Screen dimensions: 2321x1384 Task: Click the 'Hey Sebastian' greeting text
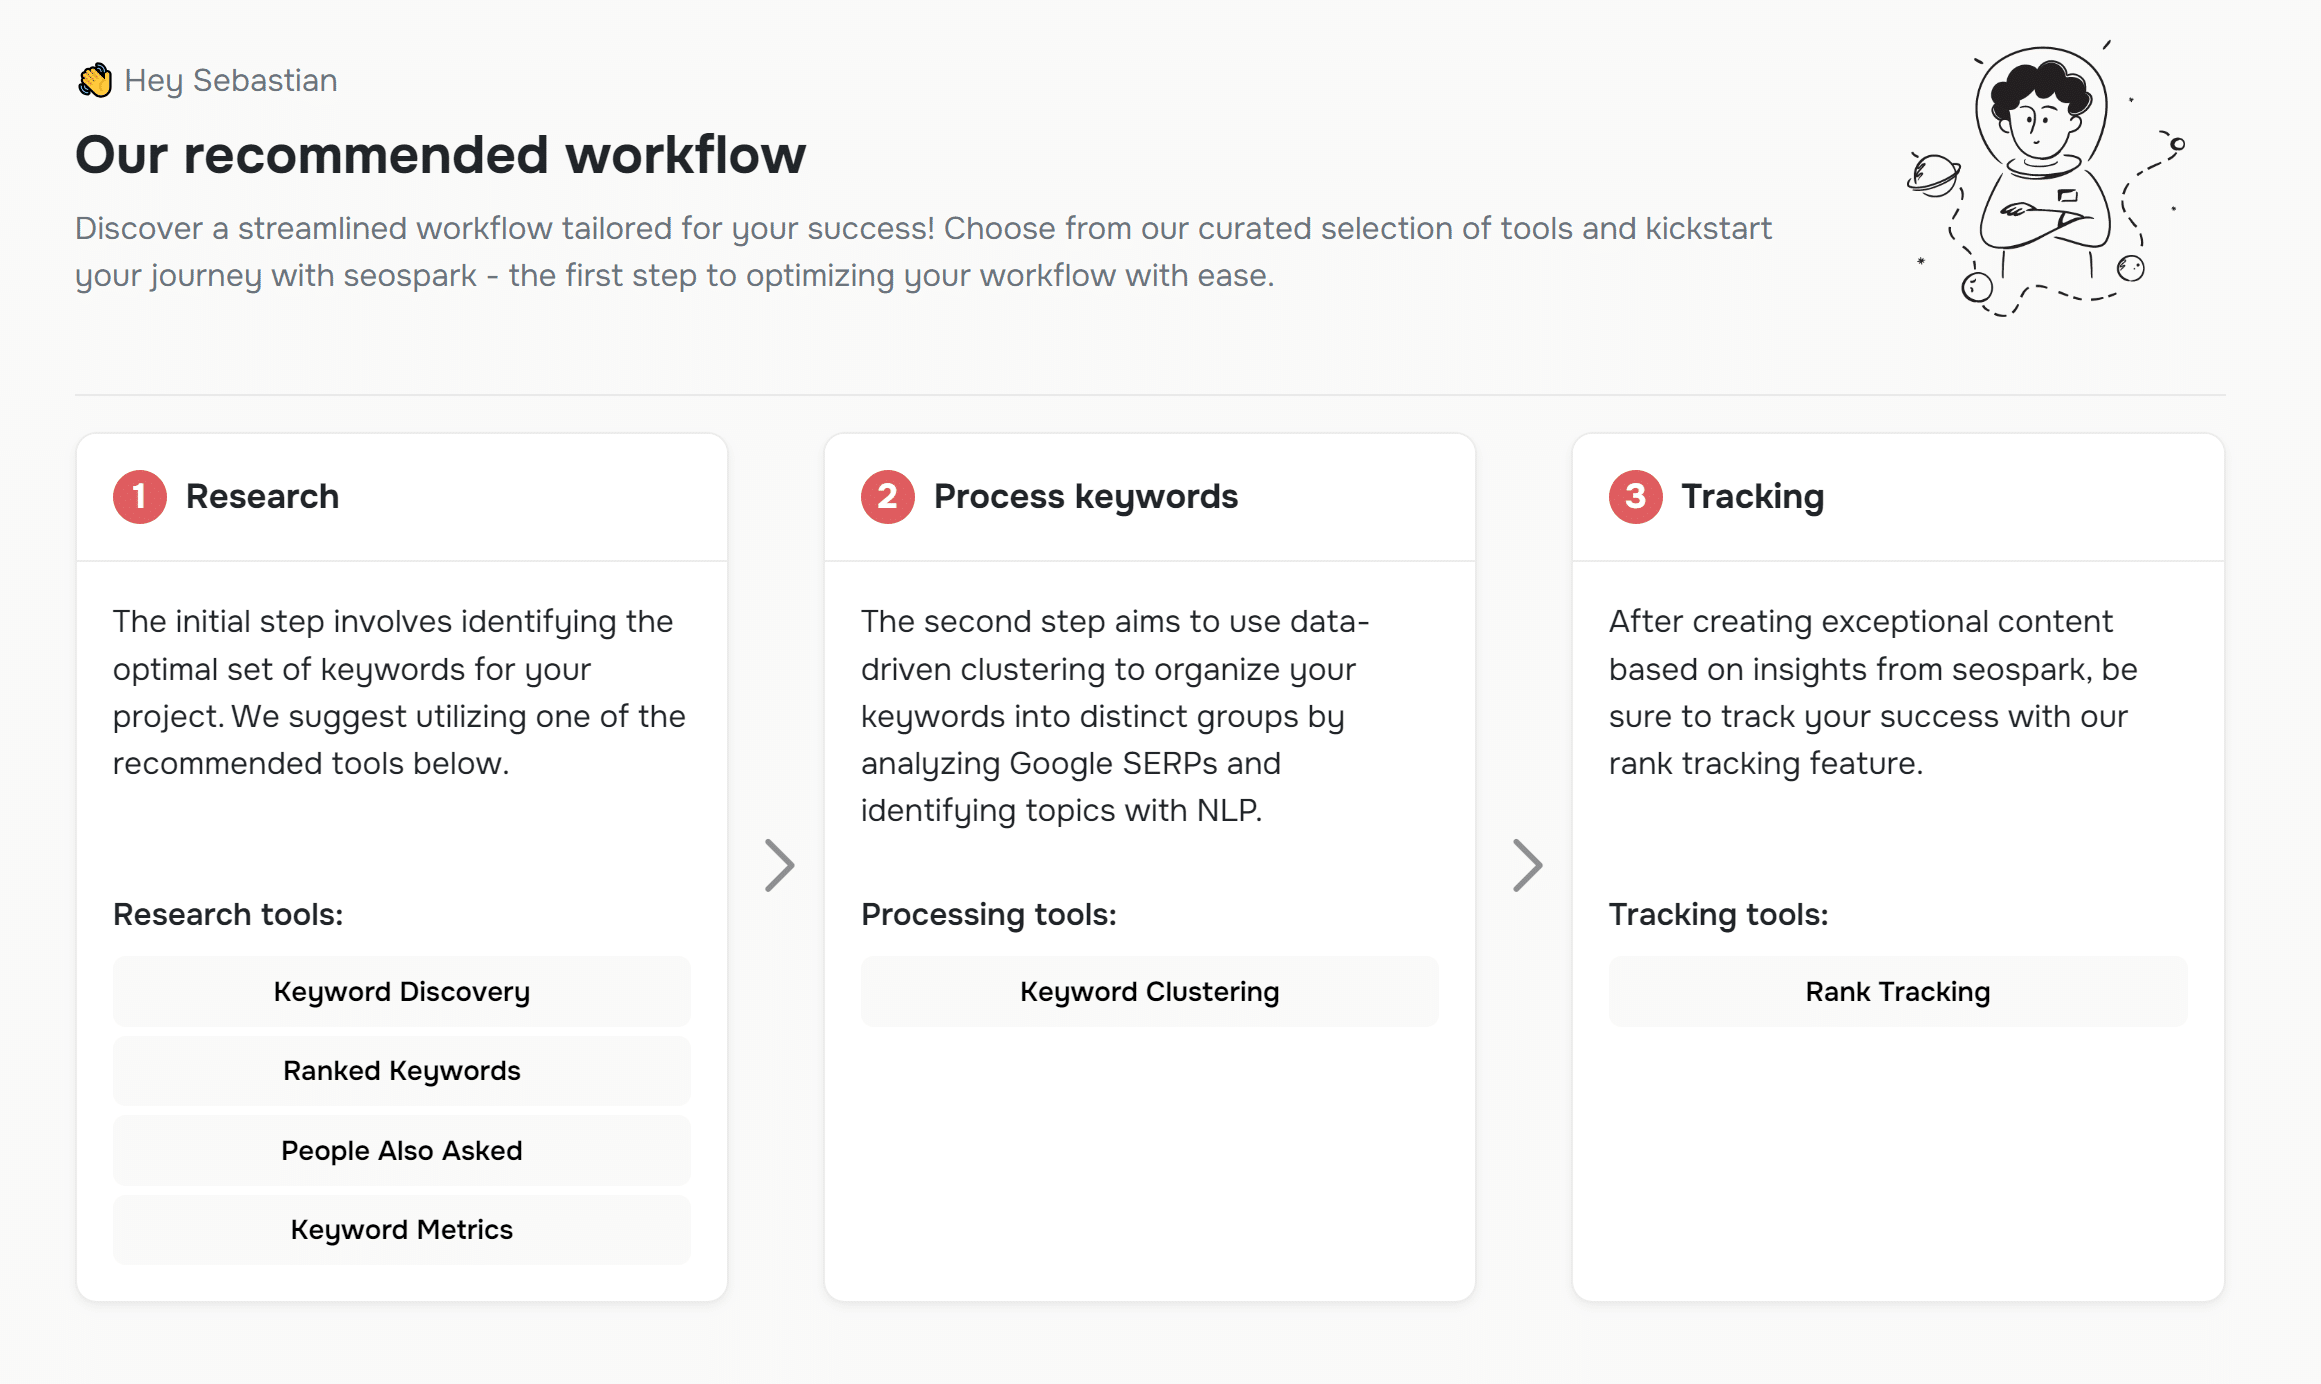click(231, 80)
